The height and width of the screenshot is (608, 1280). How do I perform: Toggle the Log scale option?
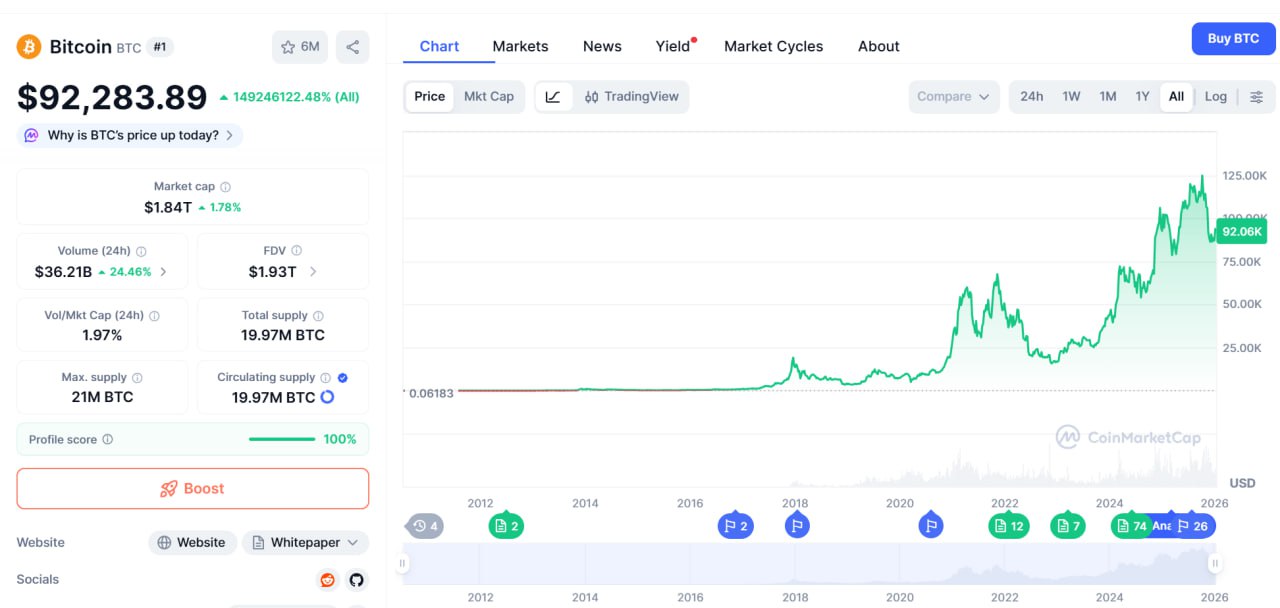pos(1215,97)
